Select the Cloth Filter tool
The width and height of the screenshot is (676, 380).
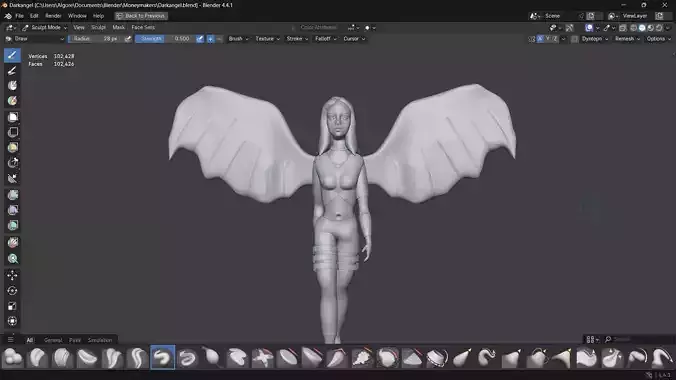(x=12, y=210)
